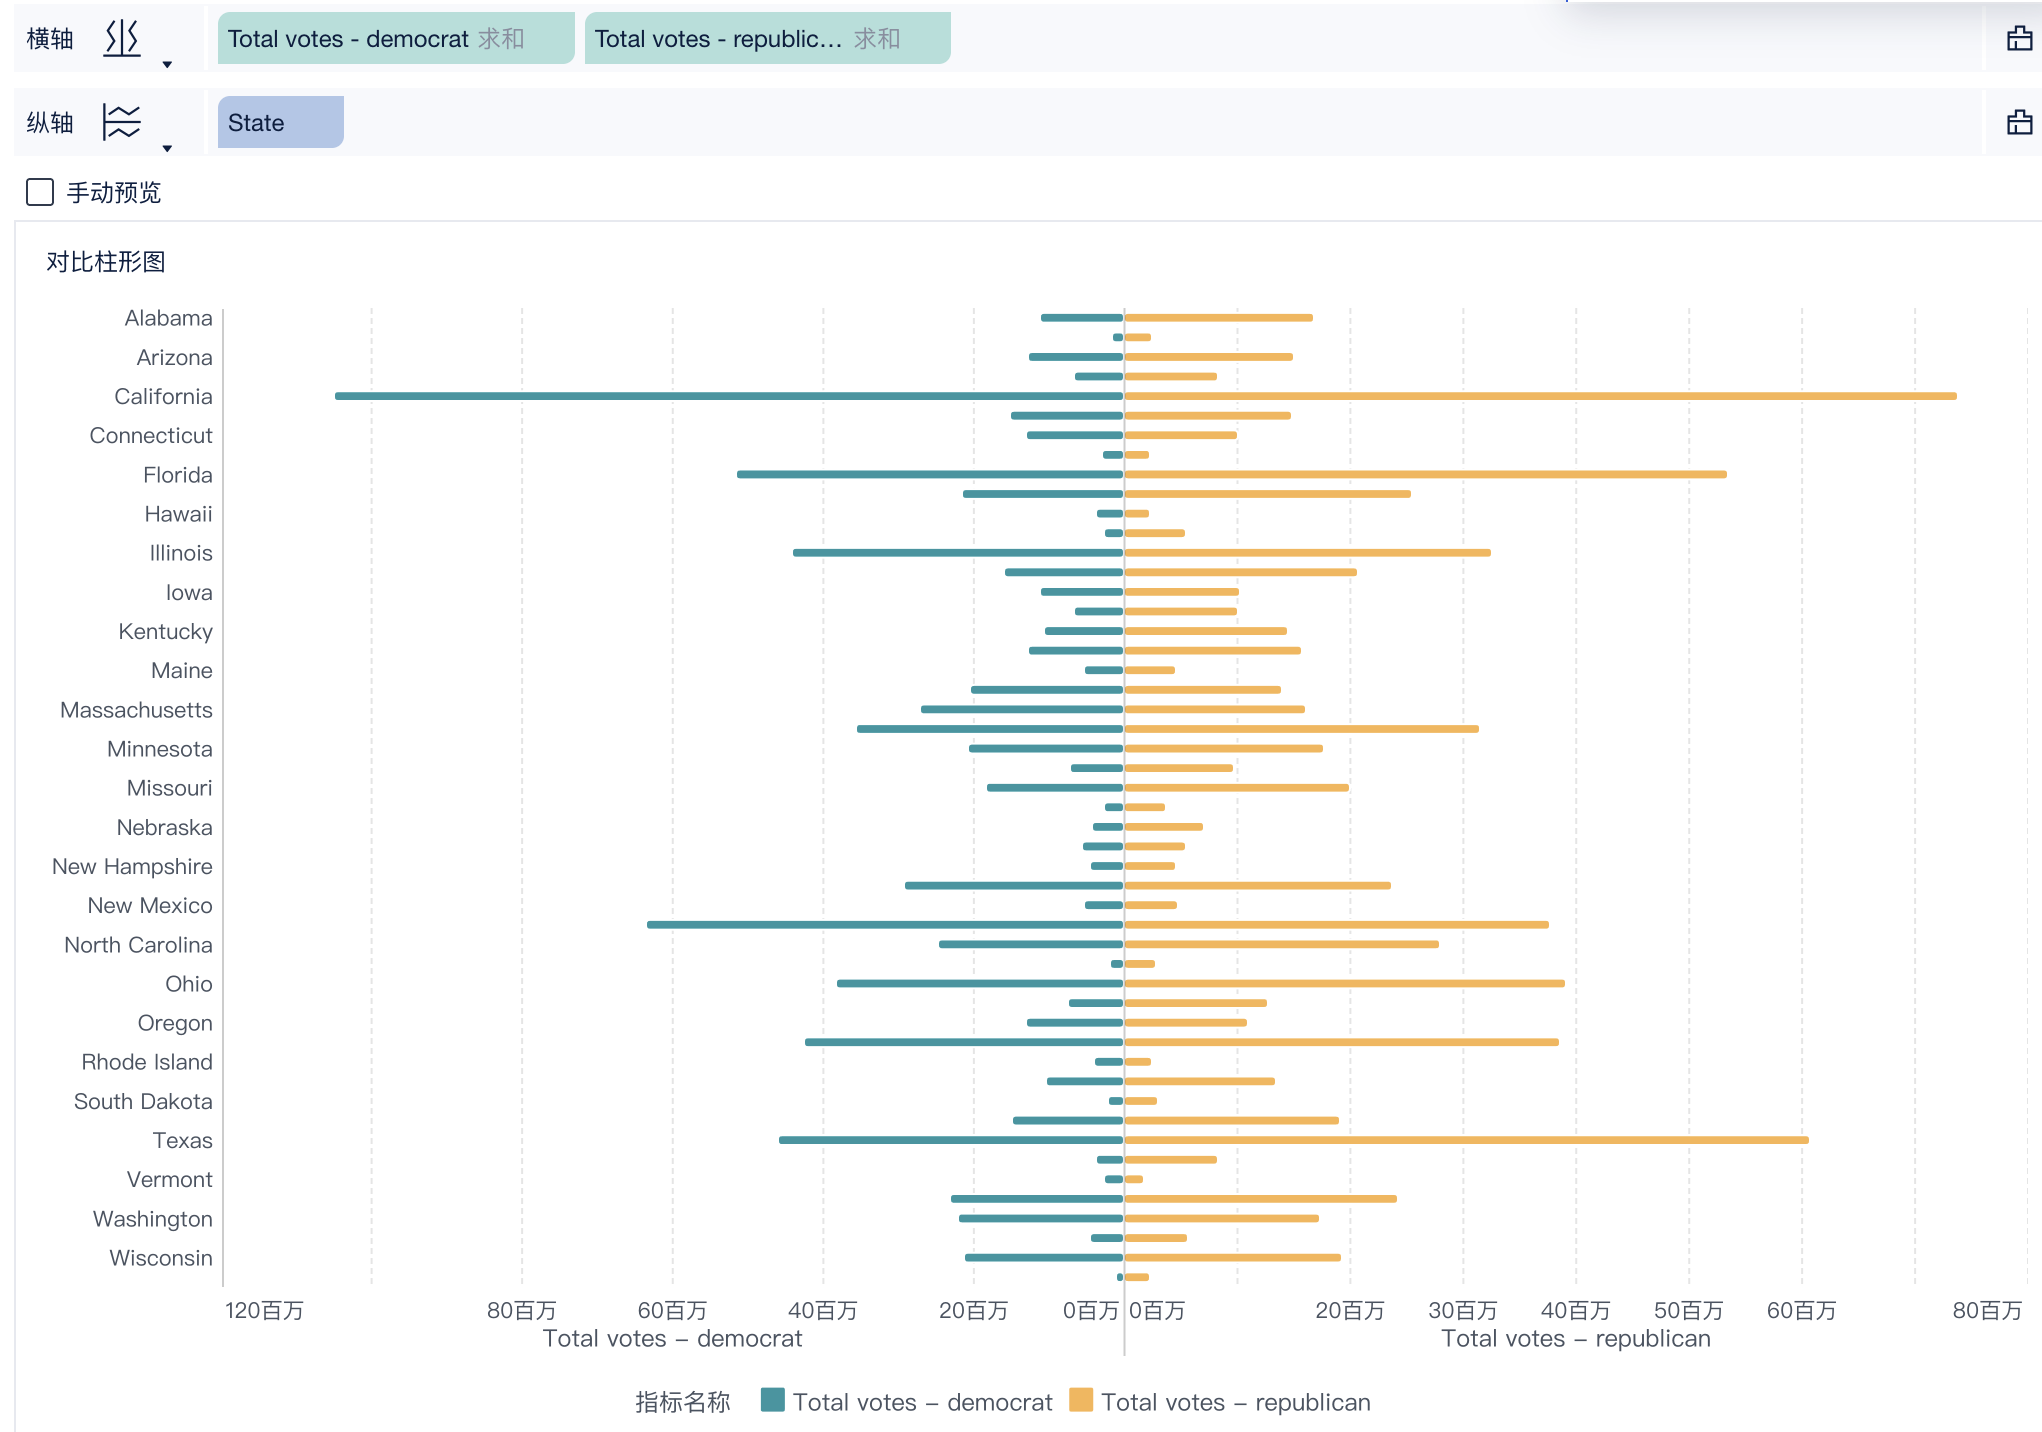Click Texas's republican orange bar
2042x1432 pixels.
click(1465, 1140)
